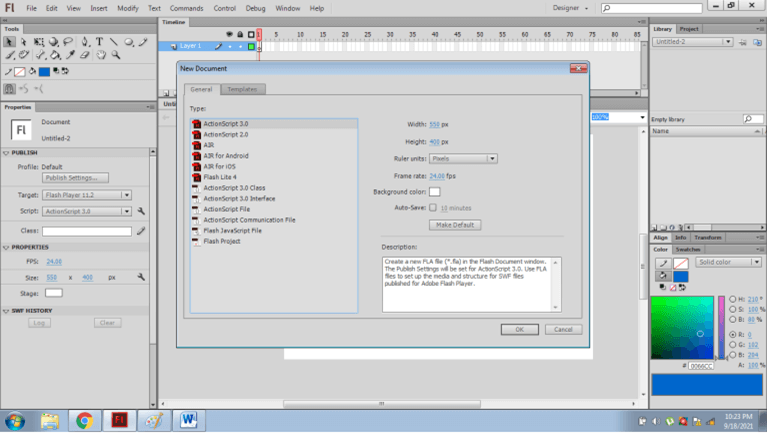Click pencil icon beside Class field
Image resolution: width=767 pixels, height=433 pixels.
pyautogui.click(x=141, y=231)
